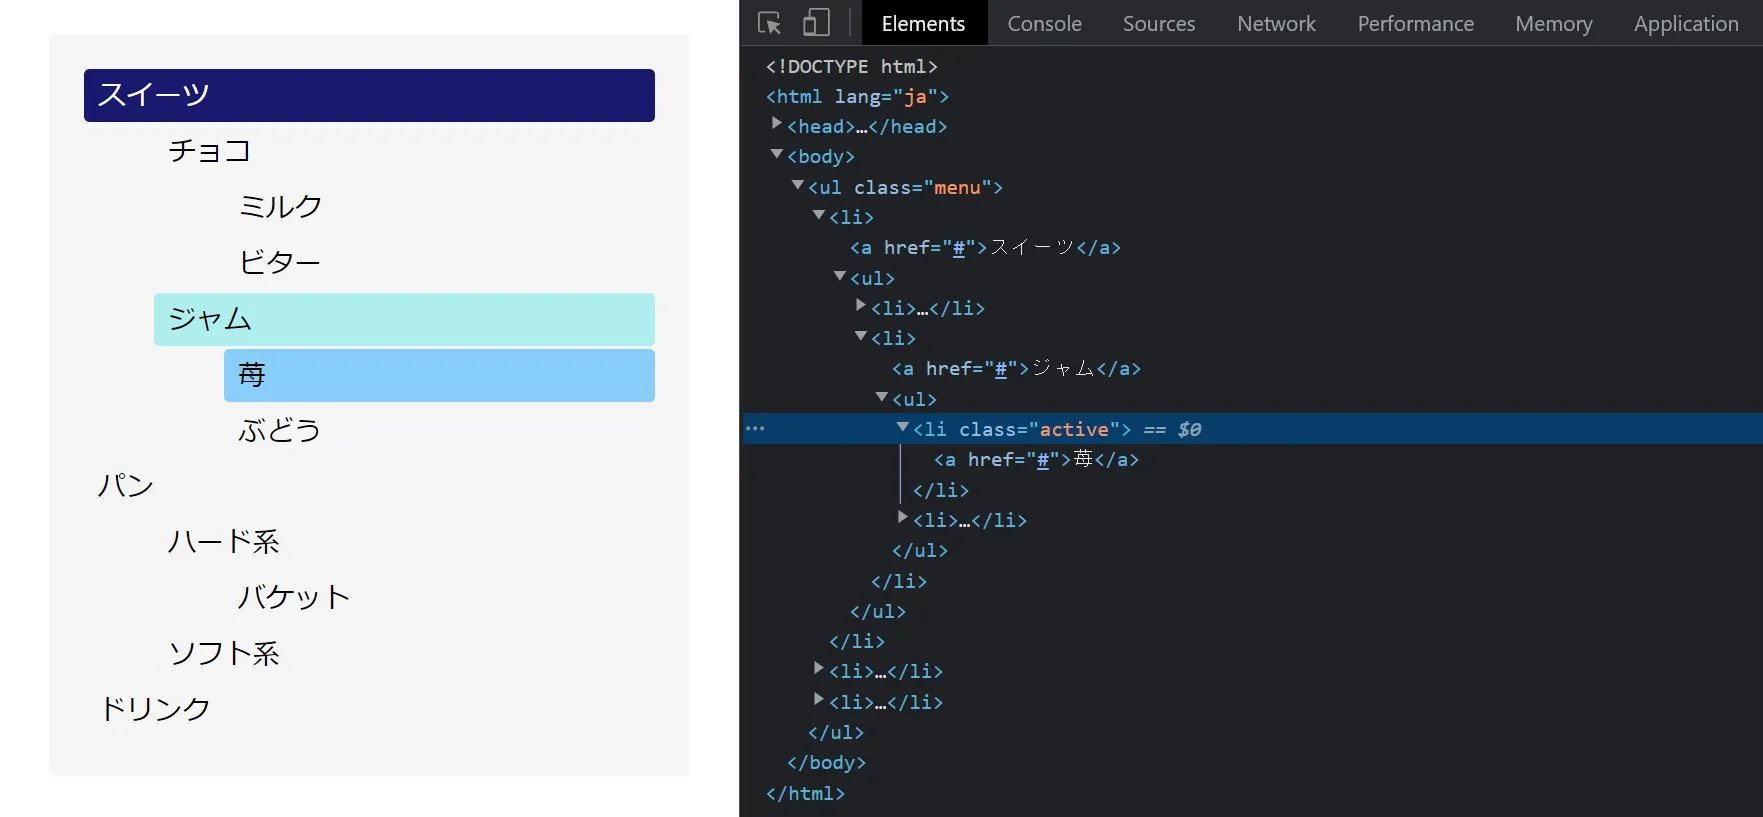The height and width of the screenshot is (817, 1763).
Task: Click the href "#" value in ジャム anchor
Action: (1000, 369)
